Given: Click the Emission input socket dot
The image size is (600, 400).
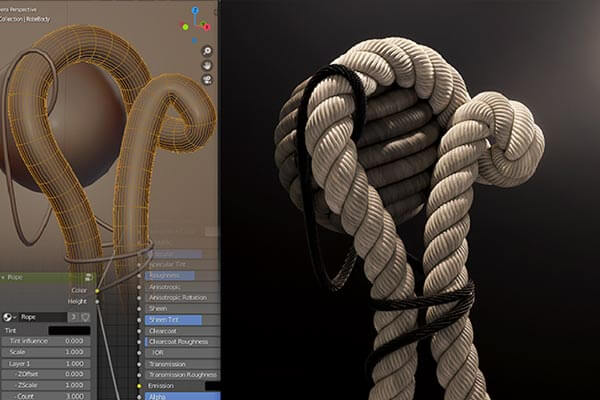Looking at the screenshot, I should [x=139, y=386].
